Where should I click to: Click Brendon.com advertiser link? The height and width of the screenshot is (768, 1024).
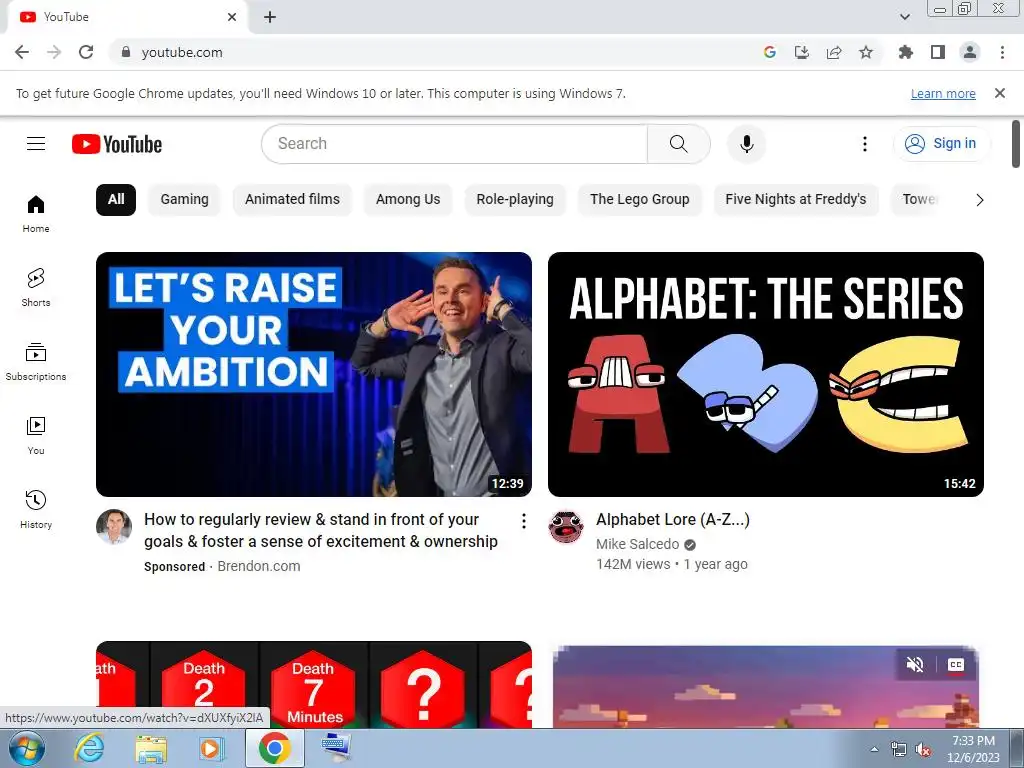point(259,566)
